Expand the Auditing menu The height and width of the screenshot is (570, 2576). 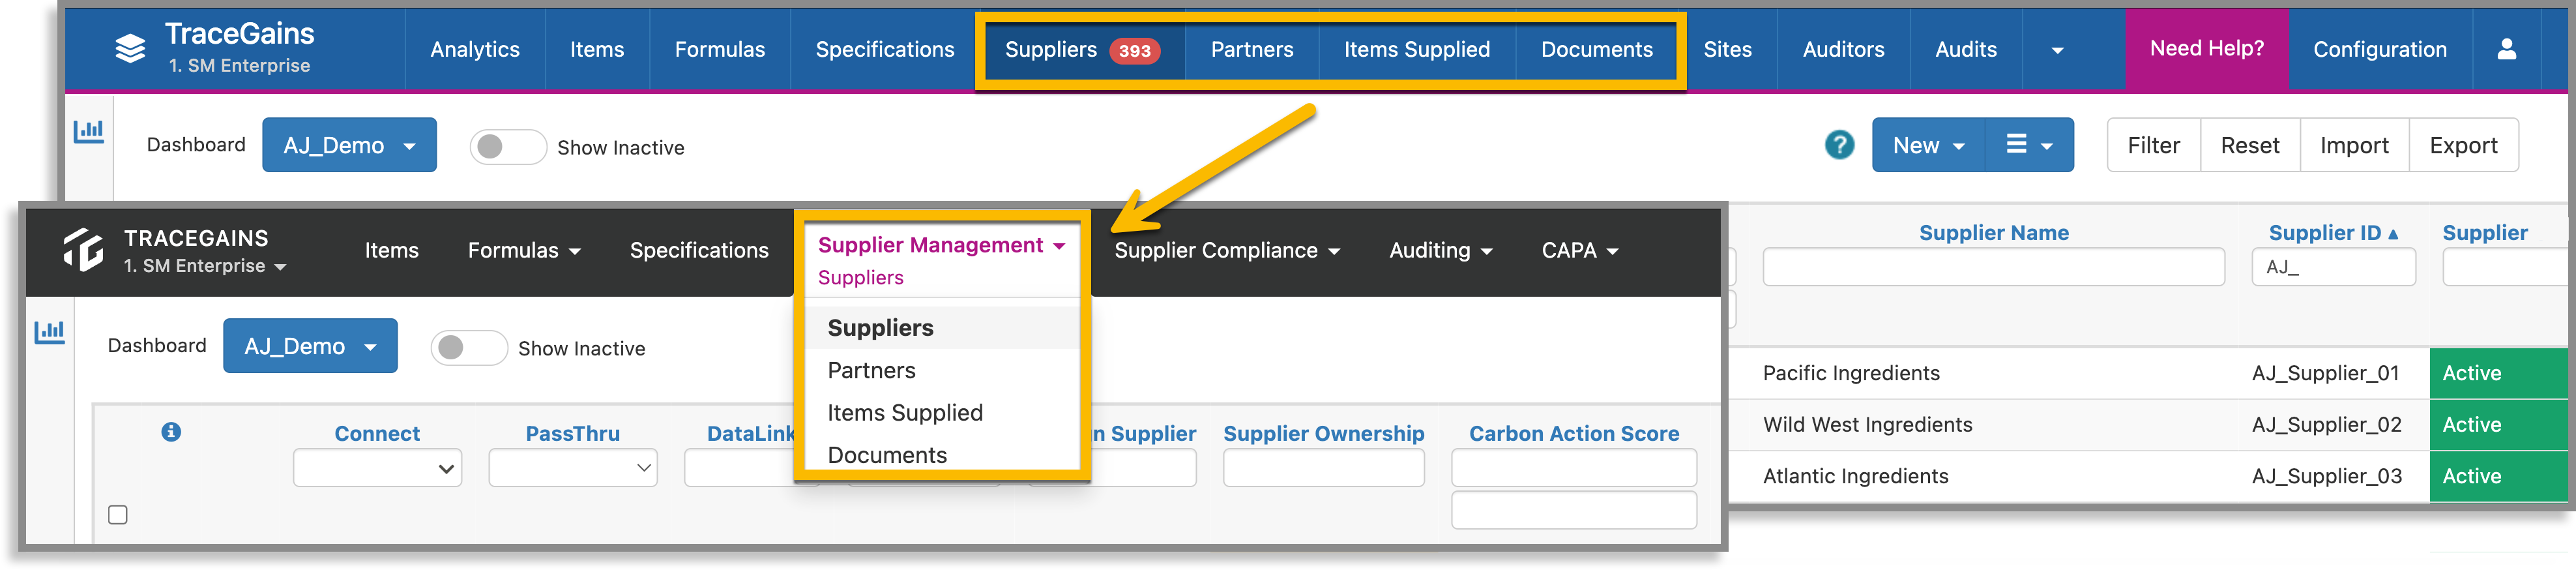(x=1440, y=250)
